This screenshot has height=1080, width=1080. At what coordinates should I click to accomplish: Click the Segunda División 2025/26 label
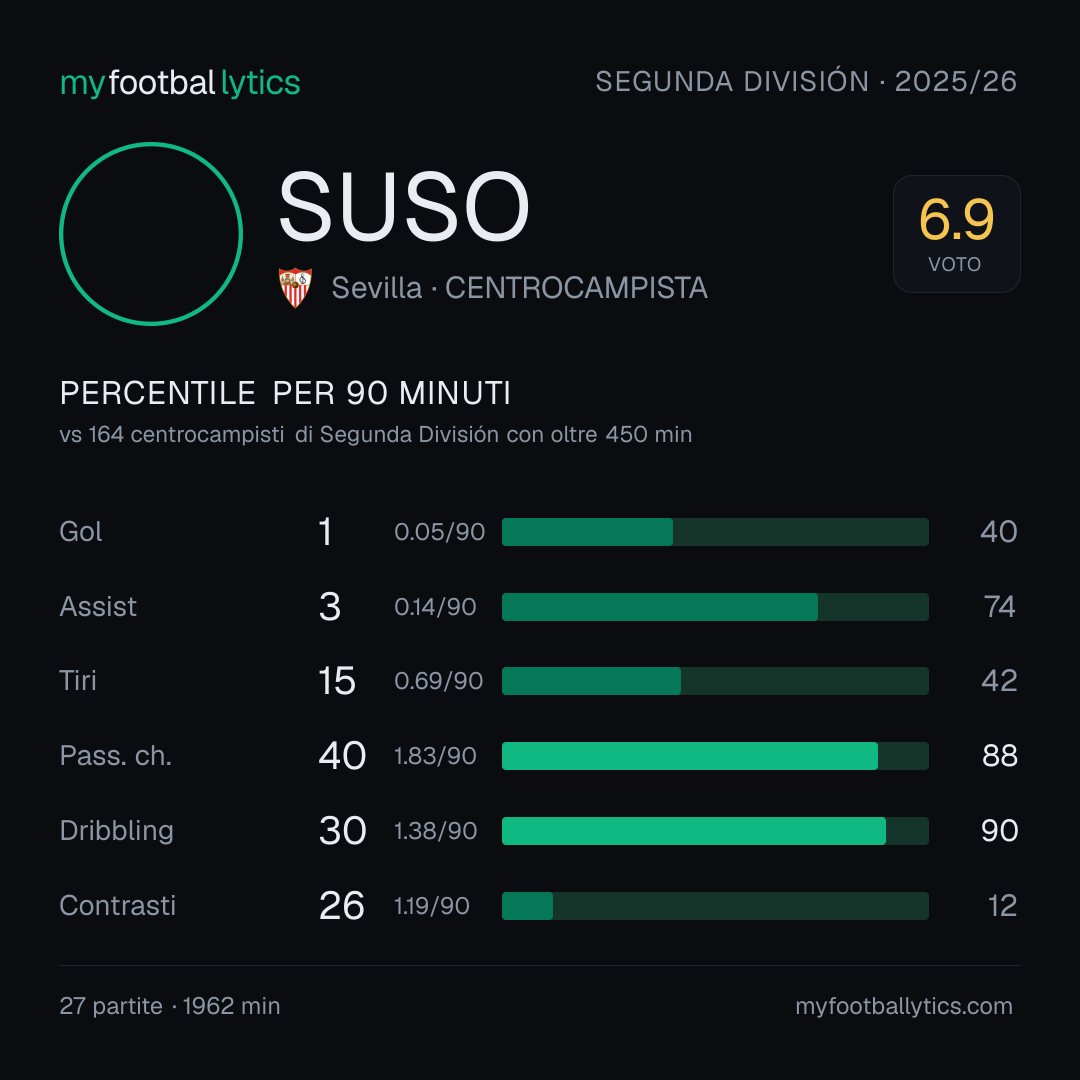point(806,81)
